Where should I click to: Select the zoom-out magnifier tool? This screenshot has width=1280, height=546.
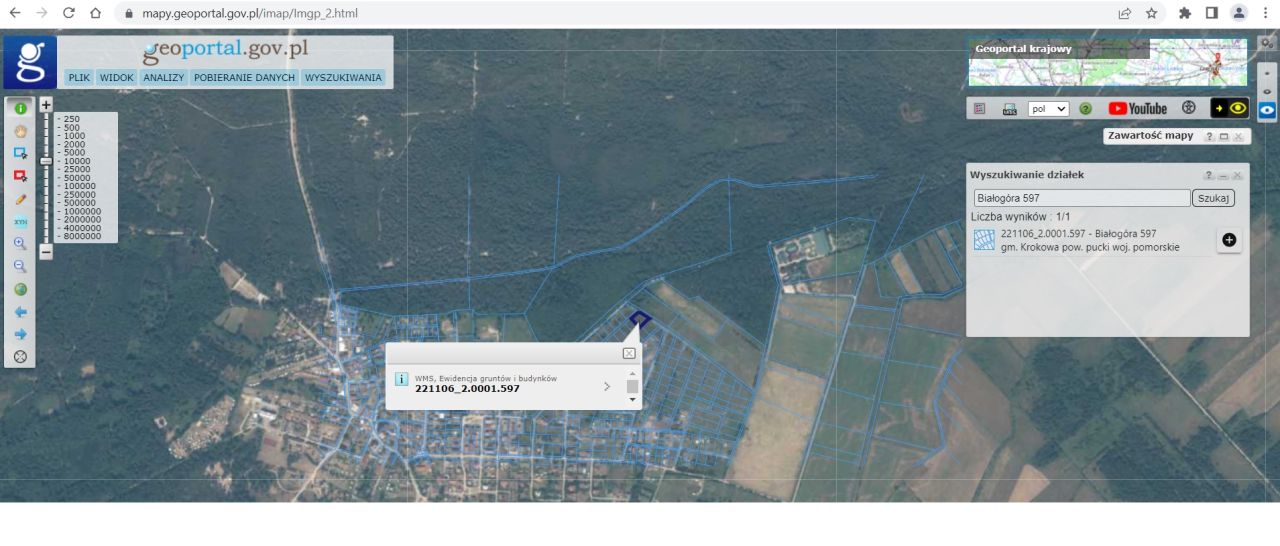20,266
